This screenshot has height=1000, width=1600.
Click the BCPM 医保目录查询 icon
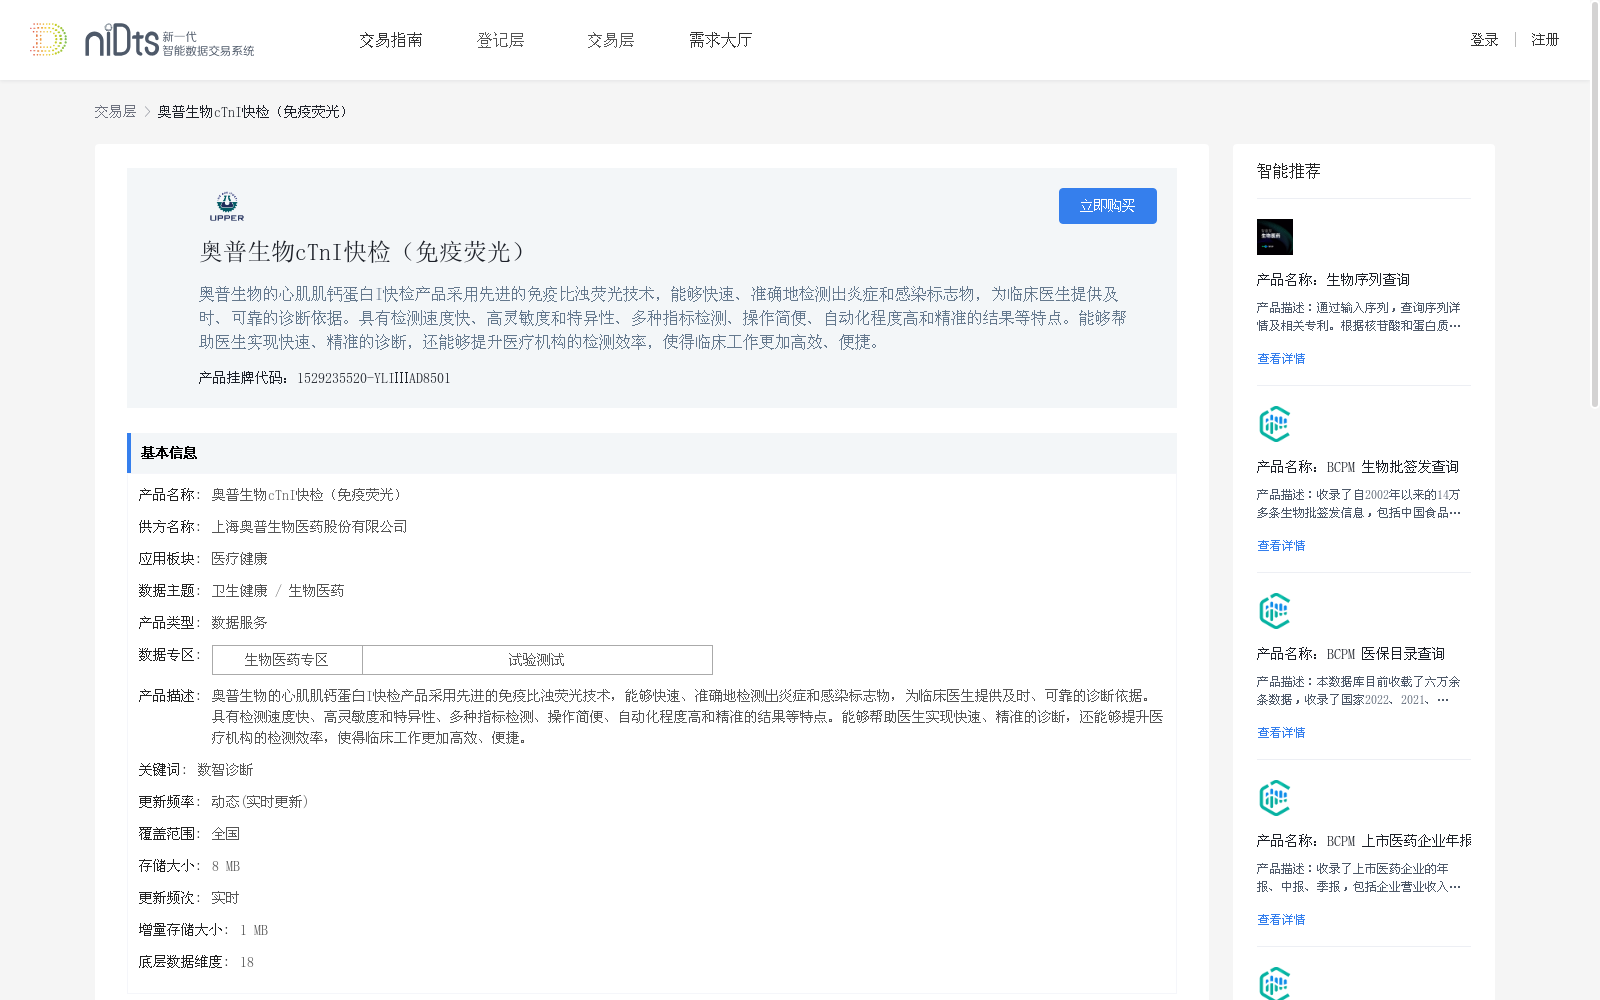coord(1275,611)
